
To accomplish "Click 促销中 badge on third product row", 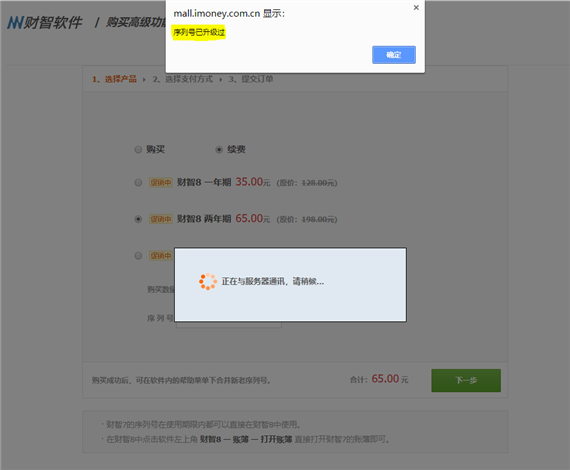I will [161, 256].
